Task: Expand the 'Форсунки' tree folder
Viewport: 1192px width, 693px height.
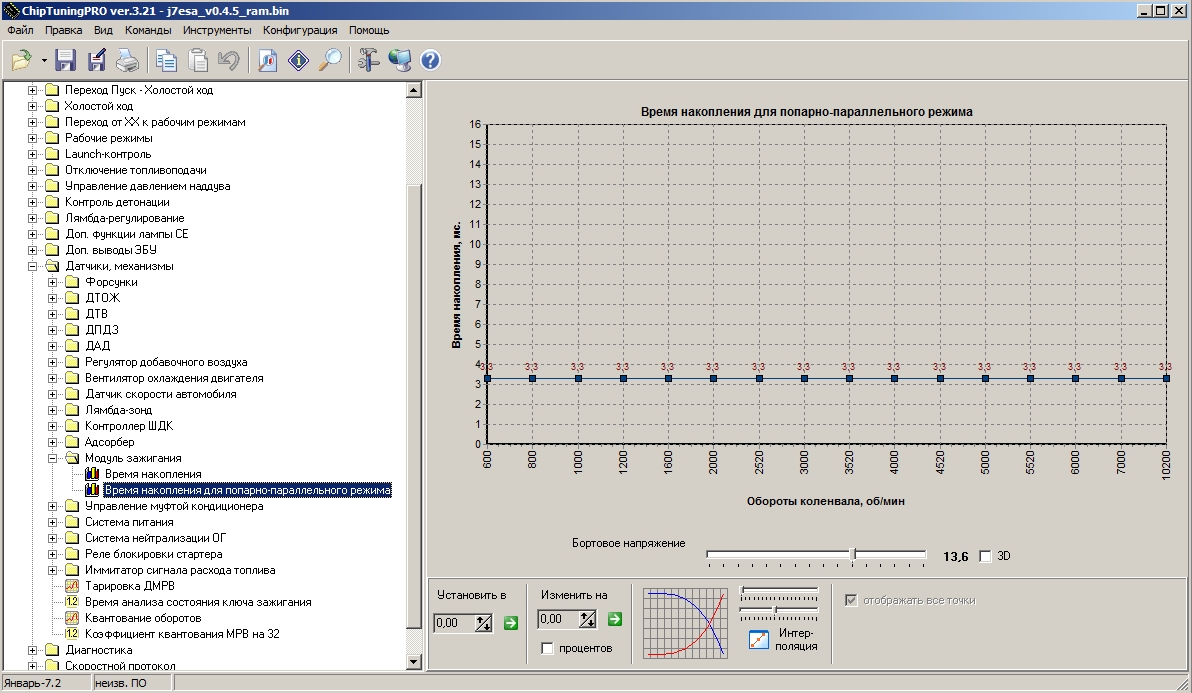Action: [53, 282]
